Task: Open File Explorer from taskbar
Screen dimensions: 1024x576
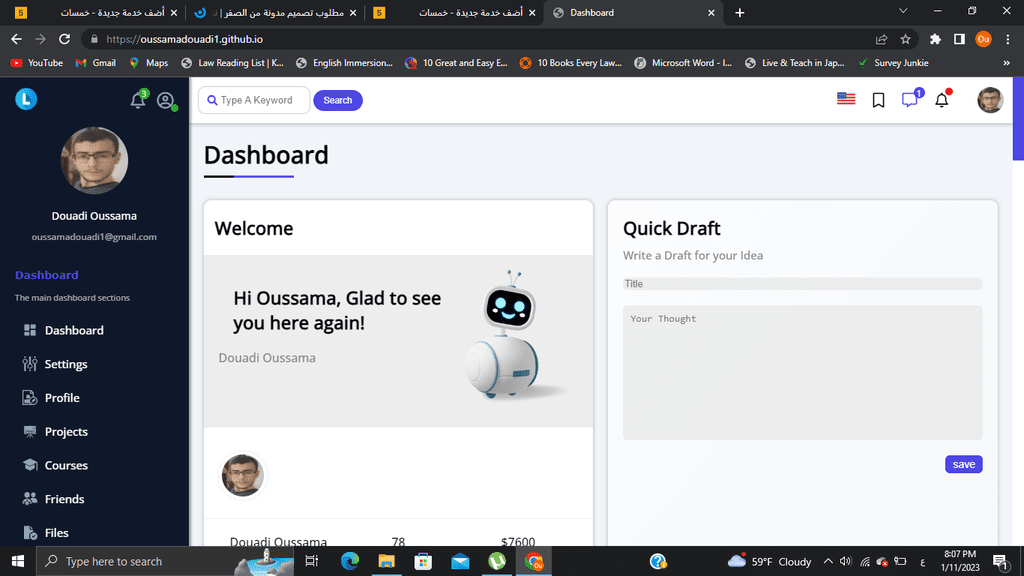Action: click(387, 561)
